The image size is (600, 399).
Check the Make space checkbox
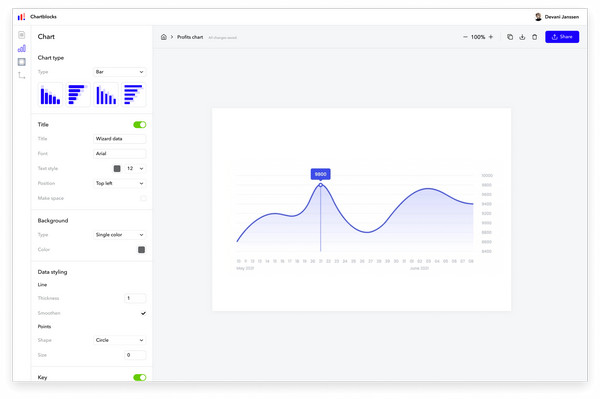[x=143, y=198]
